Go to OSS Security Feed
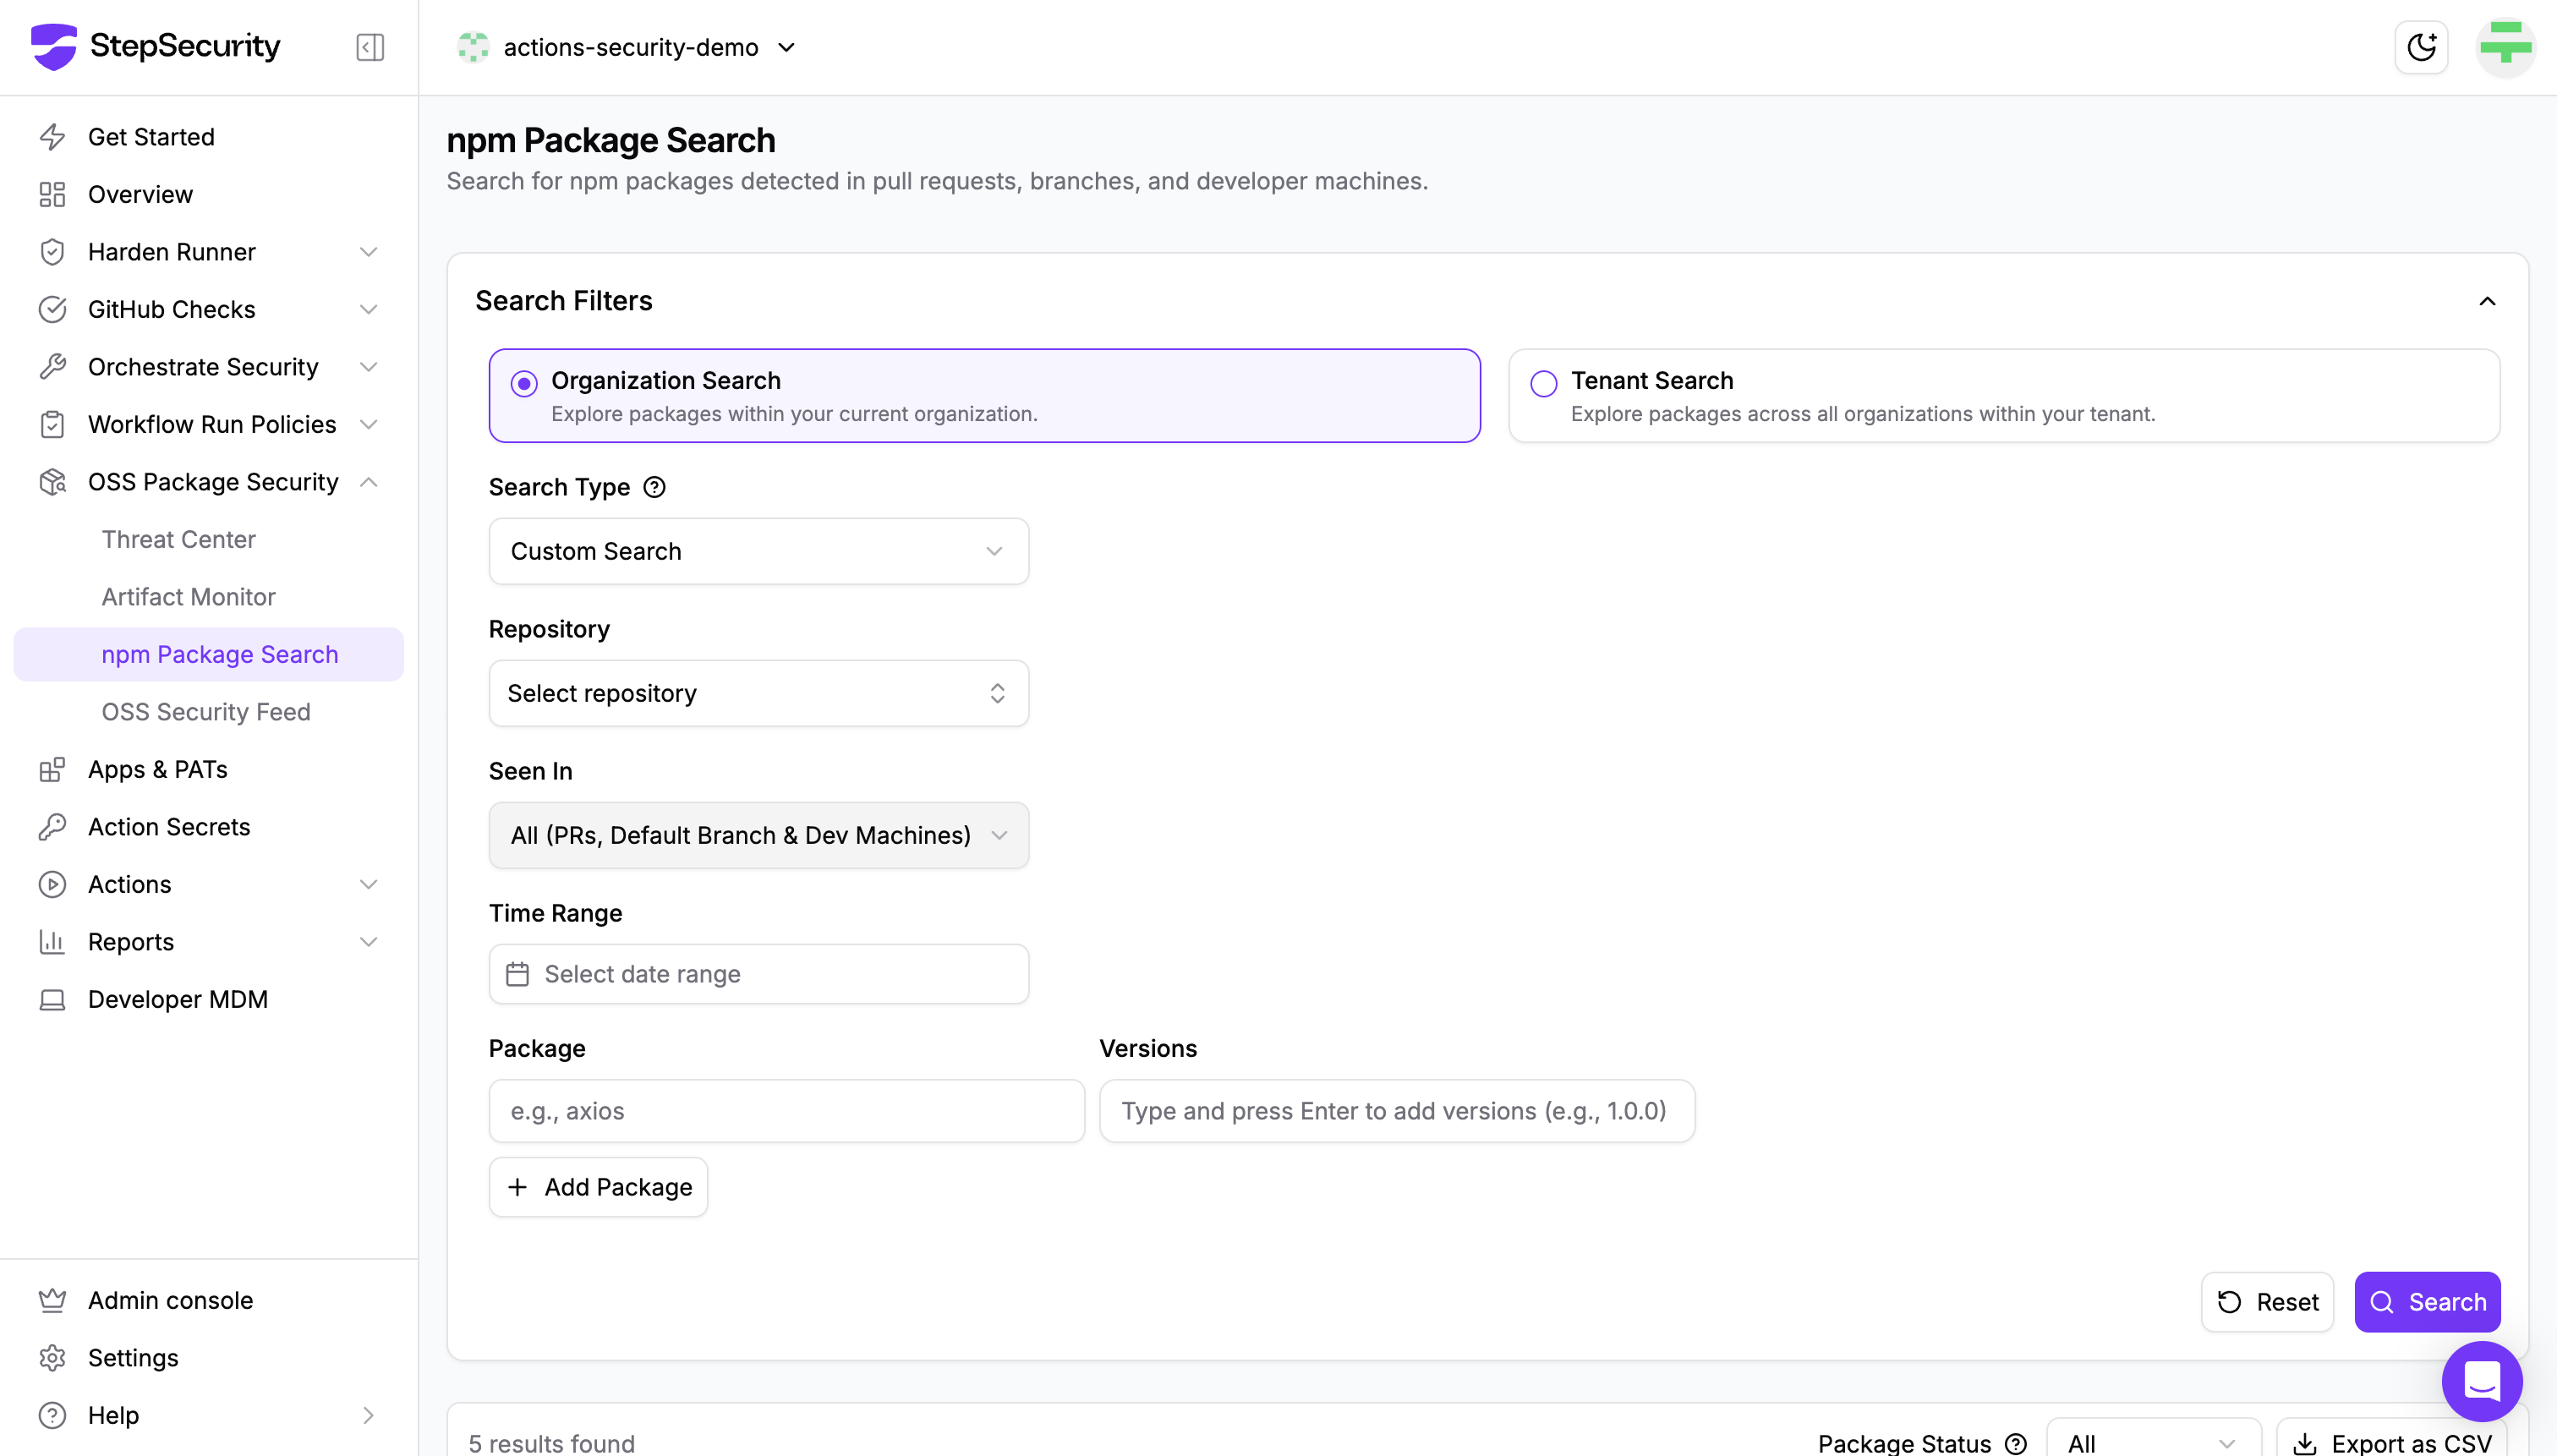The width and height of the screenshot is (2557, 1456). [x=206, y=712]
